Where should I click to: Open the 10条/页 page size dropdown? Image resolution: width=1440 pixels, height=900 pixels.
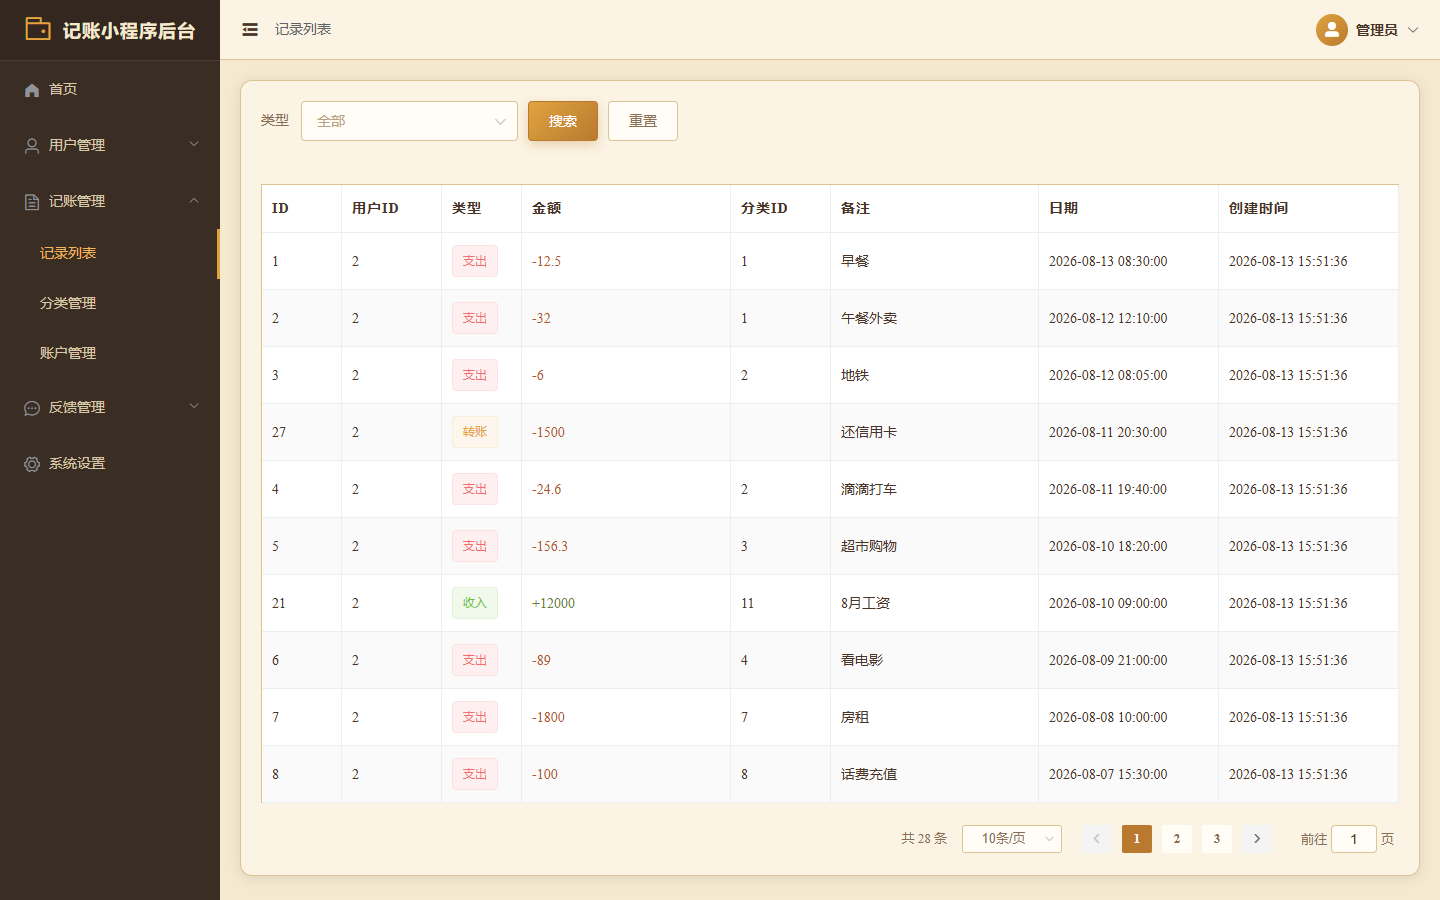[x=1012, y=839]
